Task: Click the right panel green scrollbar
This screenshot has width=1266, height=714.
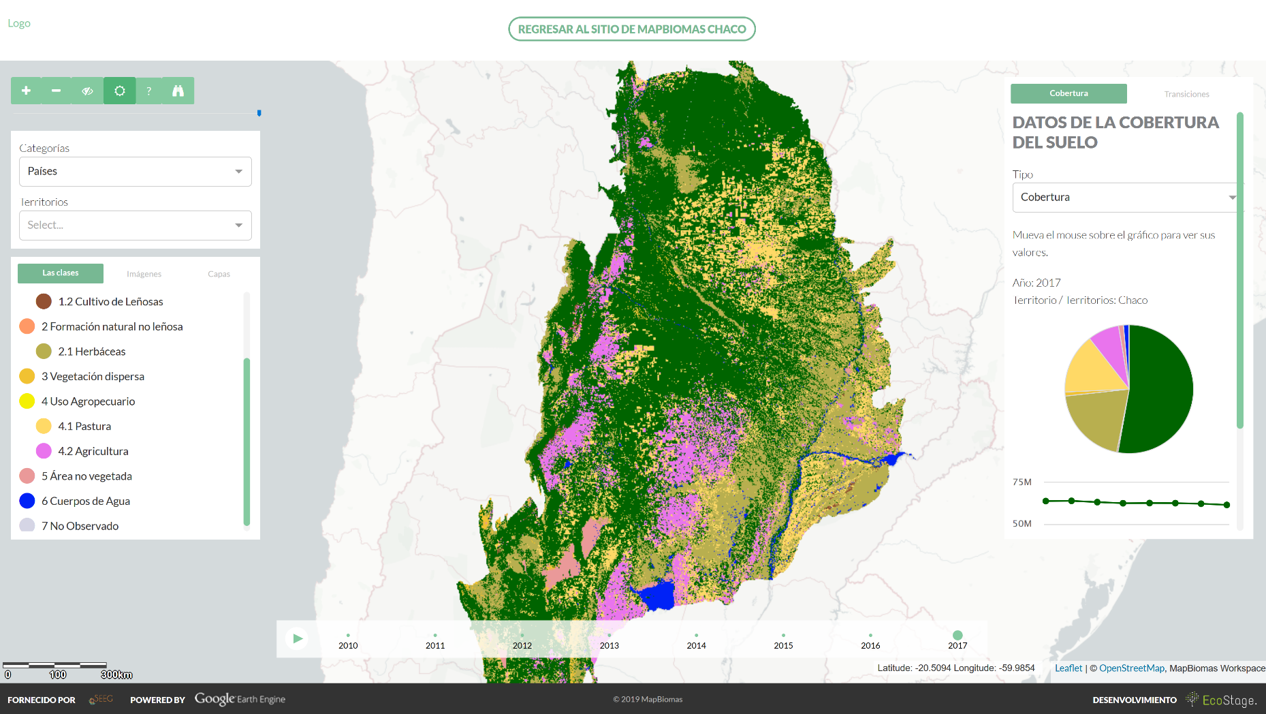Action: [1240, 270]
